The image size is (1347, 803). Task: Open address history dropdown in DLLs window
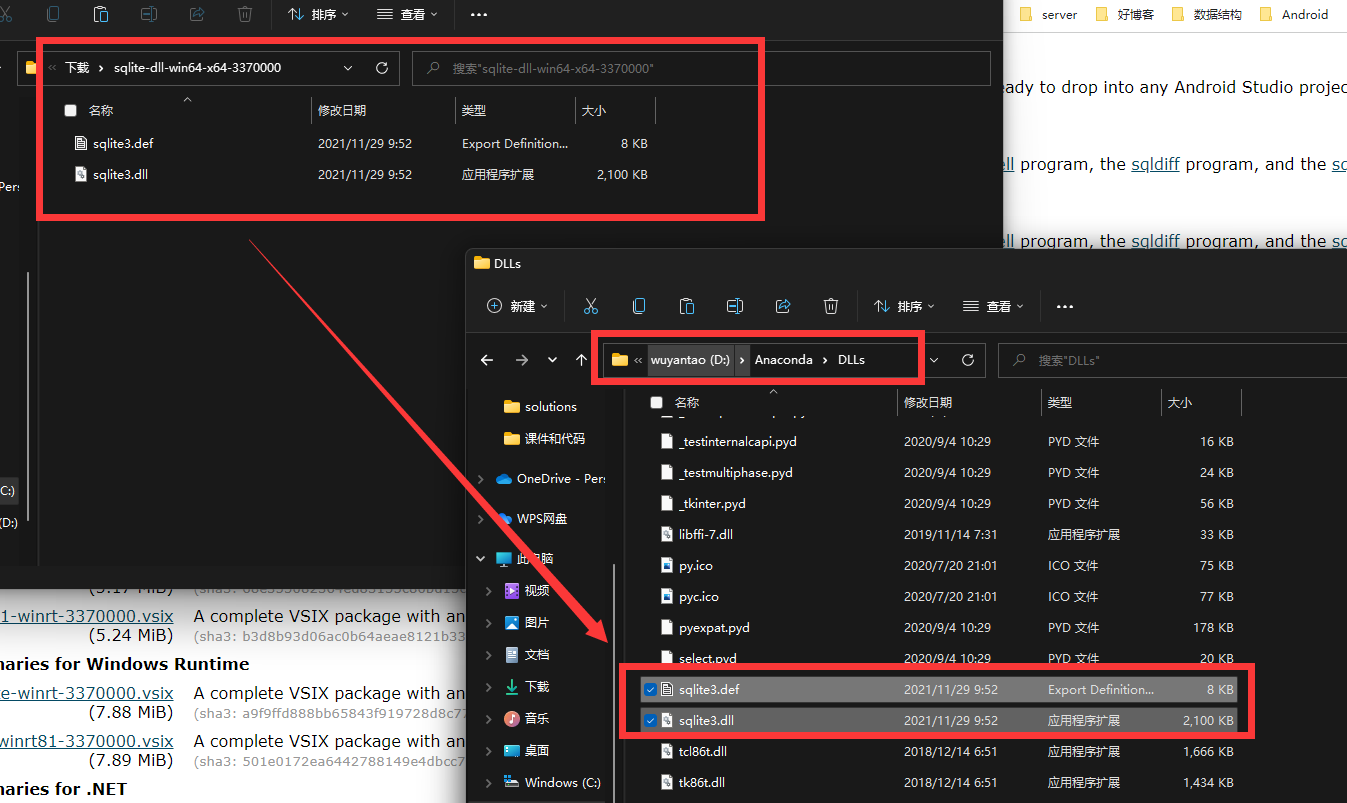934,360
